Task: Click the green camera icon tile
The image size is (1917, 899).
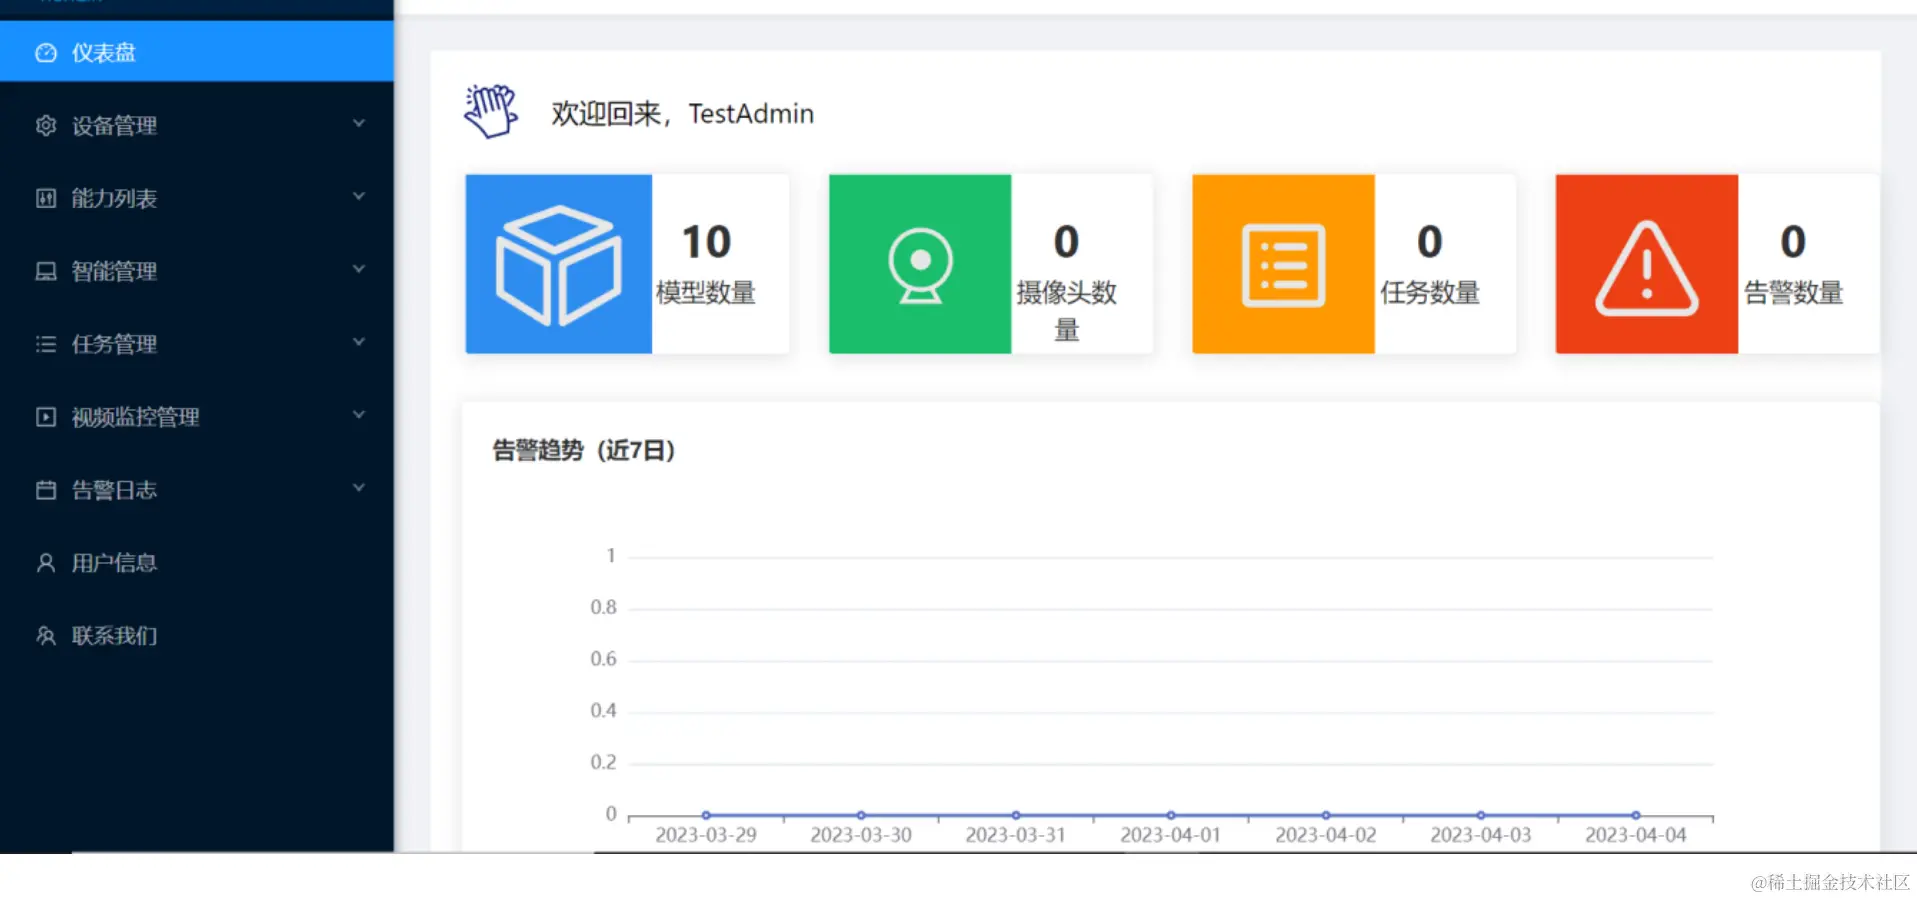Action: [920, 264]
